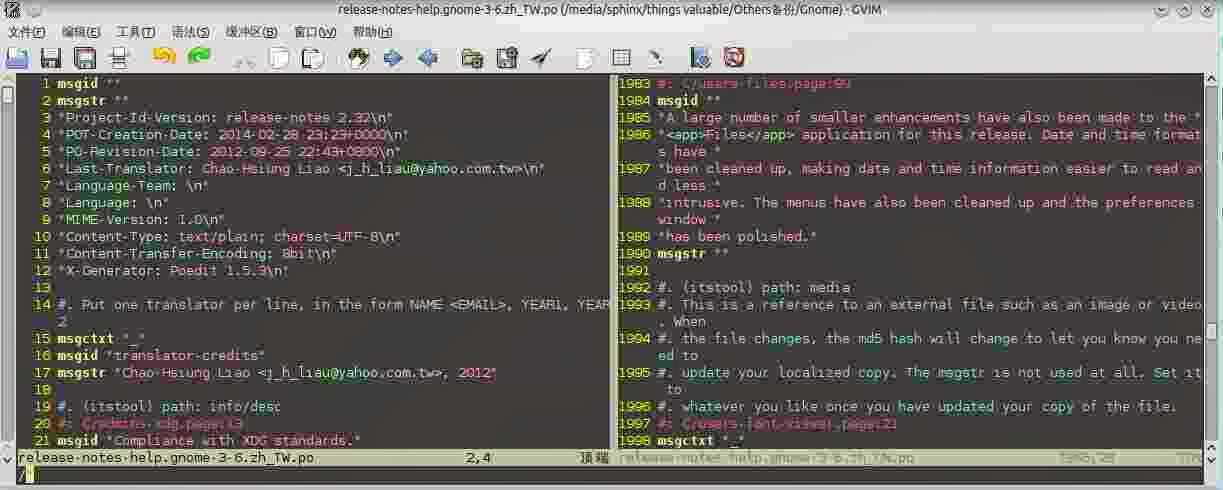The height and width of the screenshot is (490, 1223).
Task: Click the Language-Team line
Action: (132, 186)
